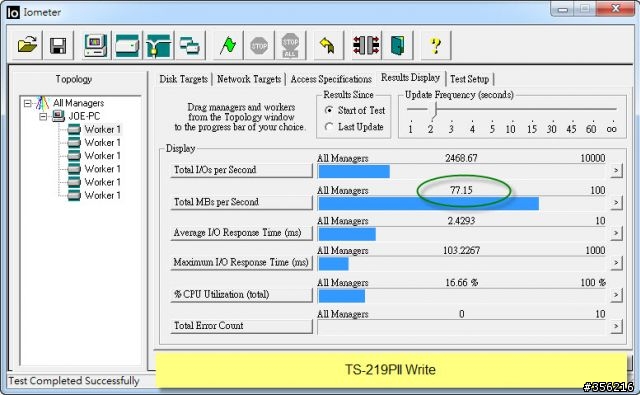The image size is (640, 395).
Task: Select Start of Test radio button
Action: click(329, 110)
